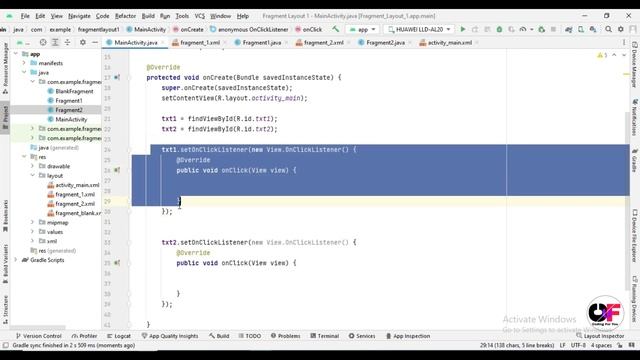Open the Terminal tool window
640x360 pixels.
324,336
